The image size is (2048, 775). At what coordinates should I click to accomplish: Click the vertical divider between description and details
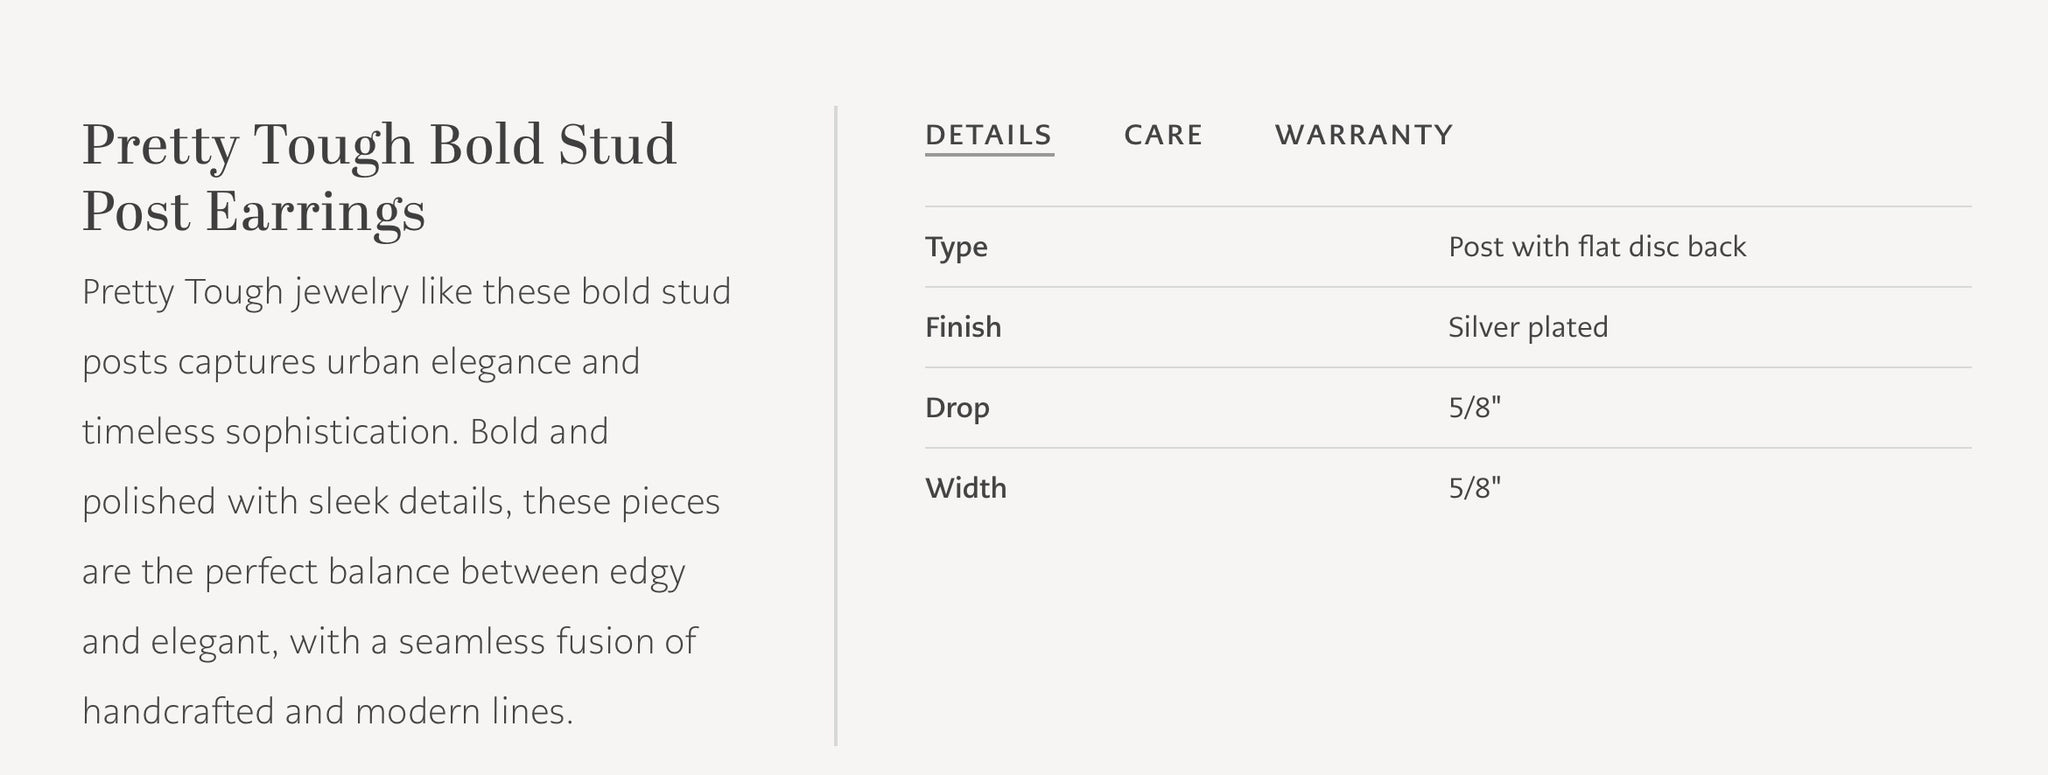[836, 426]
